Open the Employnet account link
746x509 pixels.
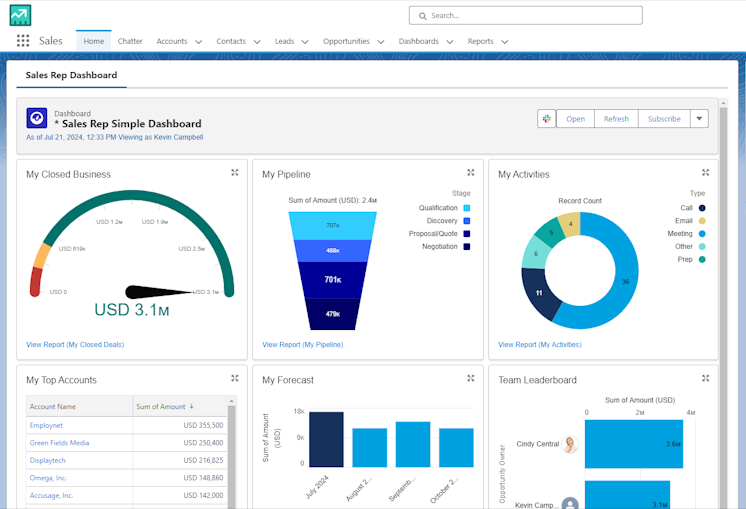(46, 425)
